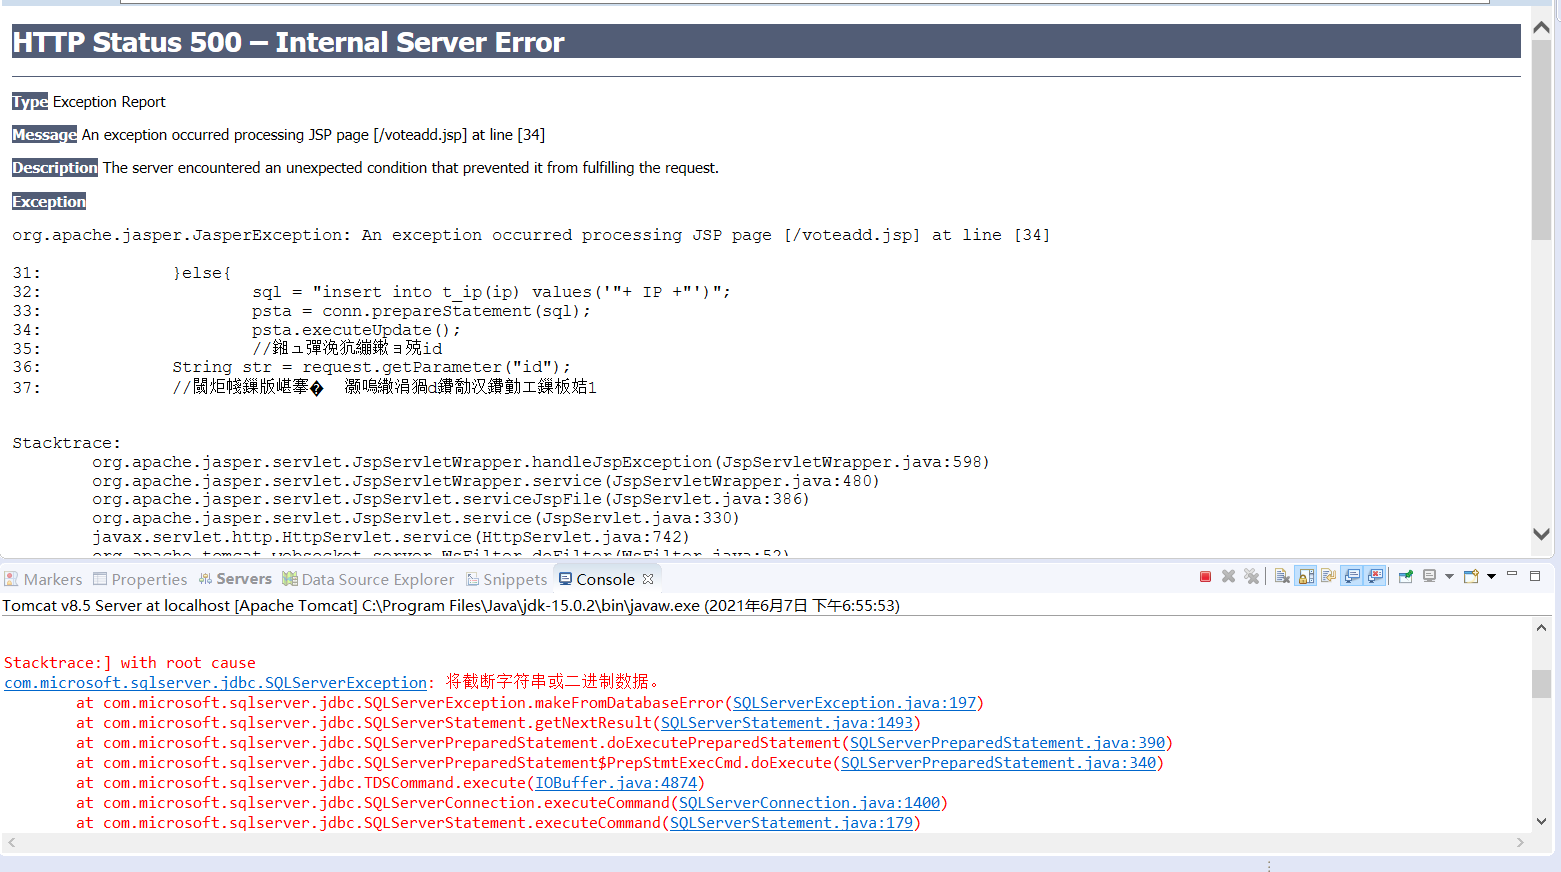Click 'Stacktrace:] with root cause' console line

(130, 663)
